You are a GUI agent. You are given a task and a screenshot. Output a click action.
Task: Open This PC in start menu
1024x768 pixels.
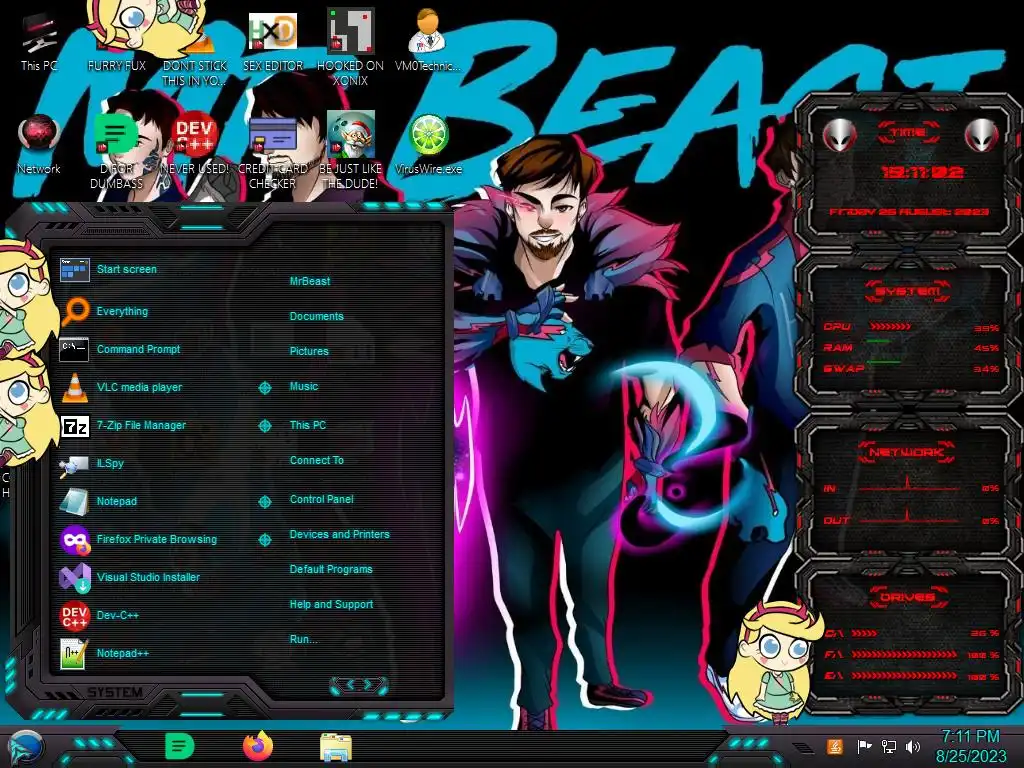pyautogui.click(x=308, y=425)
